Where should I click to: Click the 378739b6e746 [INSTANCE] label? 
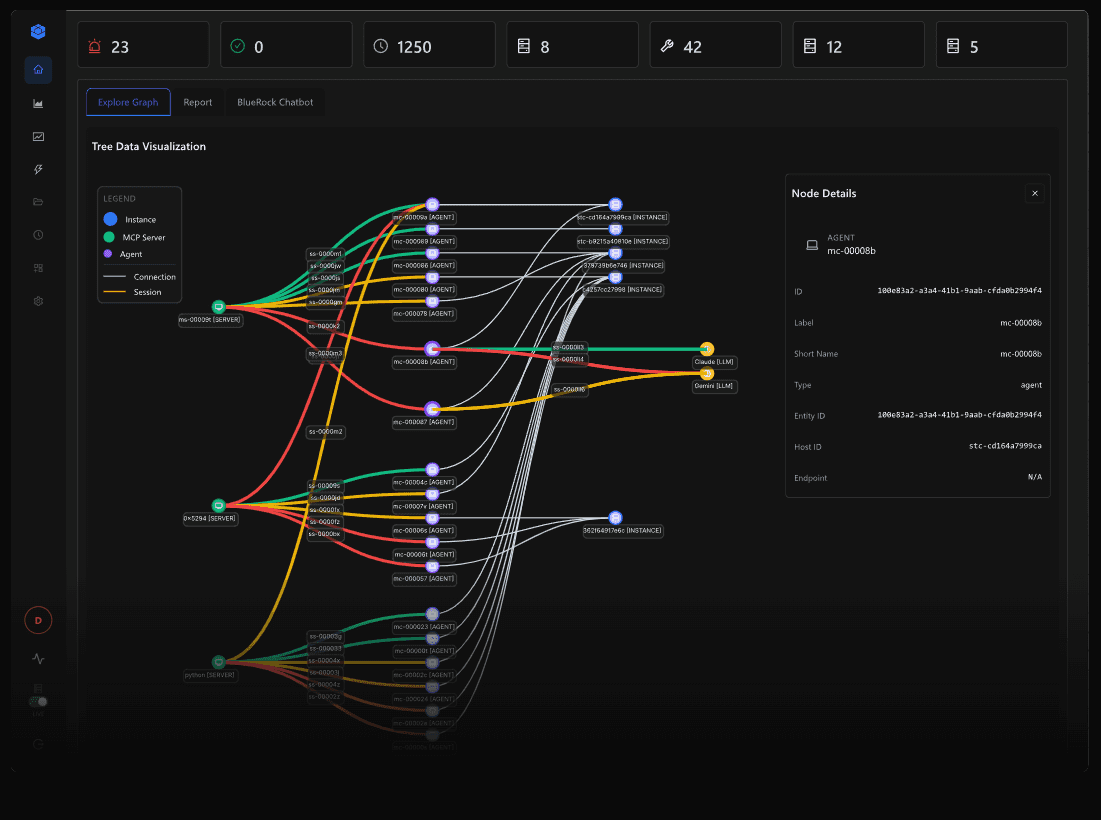(x=624, y=265)
